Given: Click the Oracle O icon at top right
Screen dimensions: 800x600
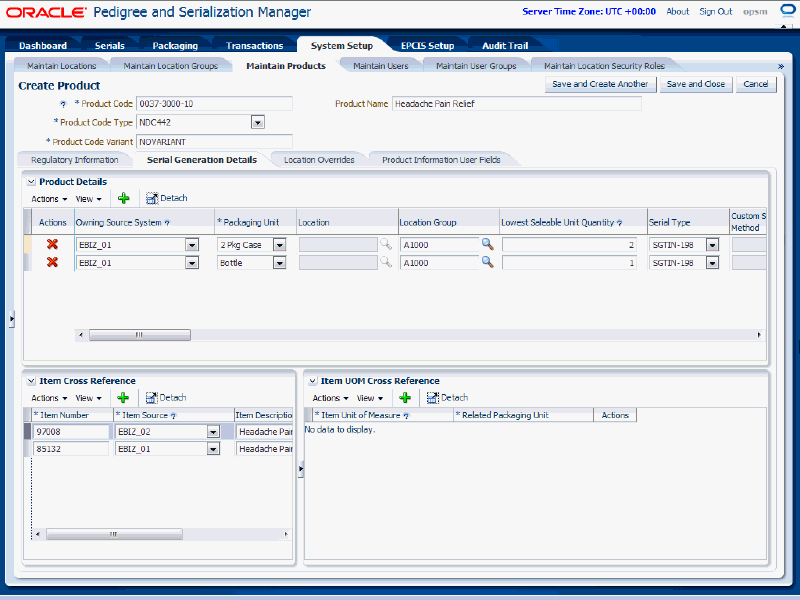Looking at the screenshot, I should [x=788, y=11].
